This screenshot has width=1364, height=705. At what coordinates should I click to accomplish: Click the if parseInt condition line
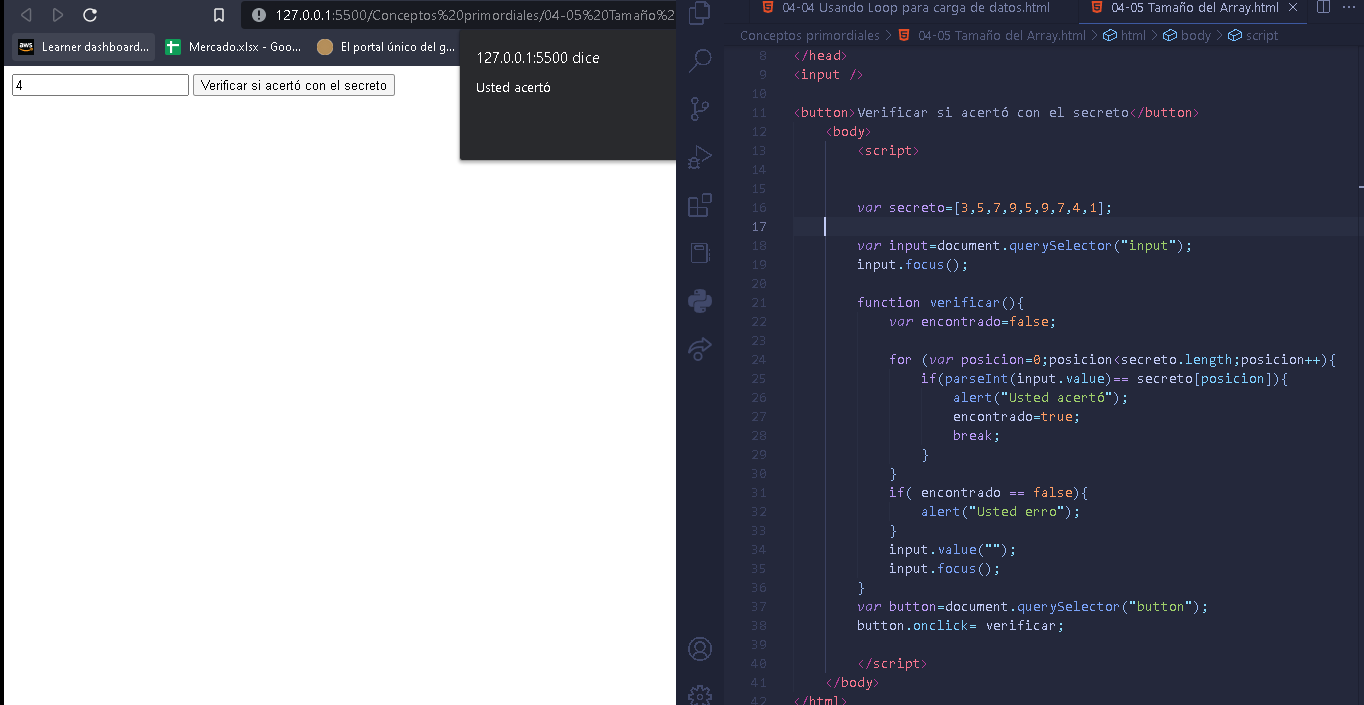pyautogui.click(x=1105, y=379)
